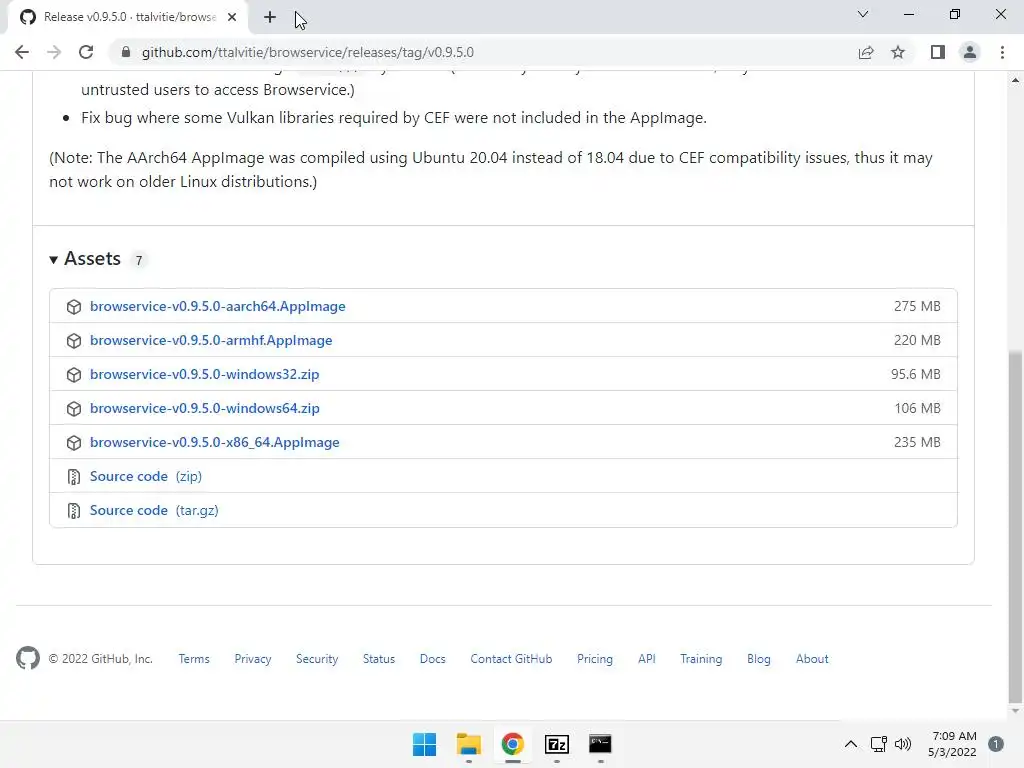Download browservice-v0.9.5.0-windows64.zip

pos(204,408)
